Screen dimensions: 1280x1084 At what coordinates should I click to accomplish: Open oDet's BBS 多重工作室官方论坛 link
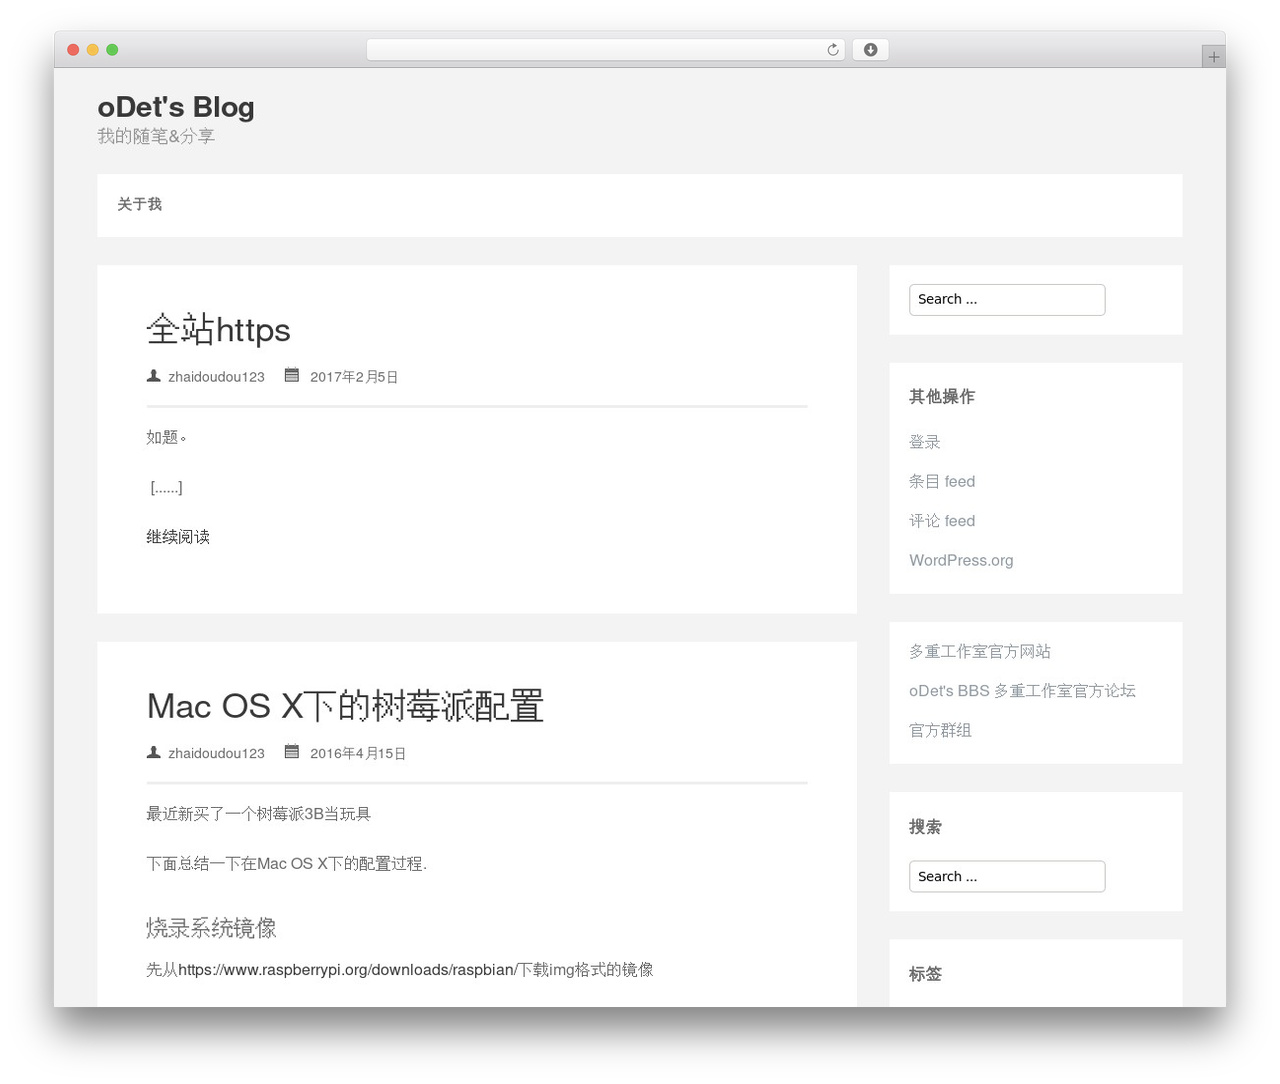[x=1022, y=691]
